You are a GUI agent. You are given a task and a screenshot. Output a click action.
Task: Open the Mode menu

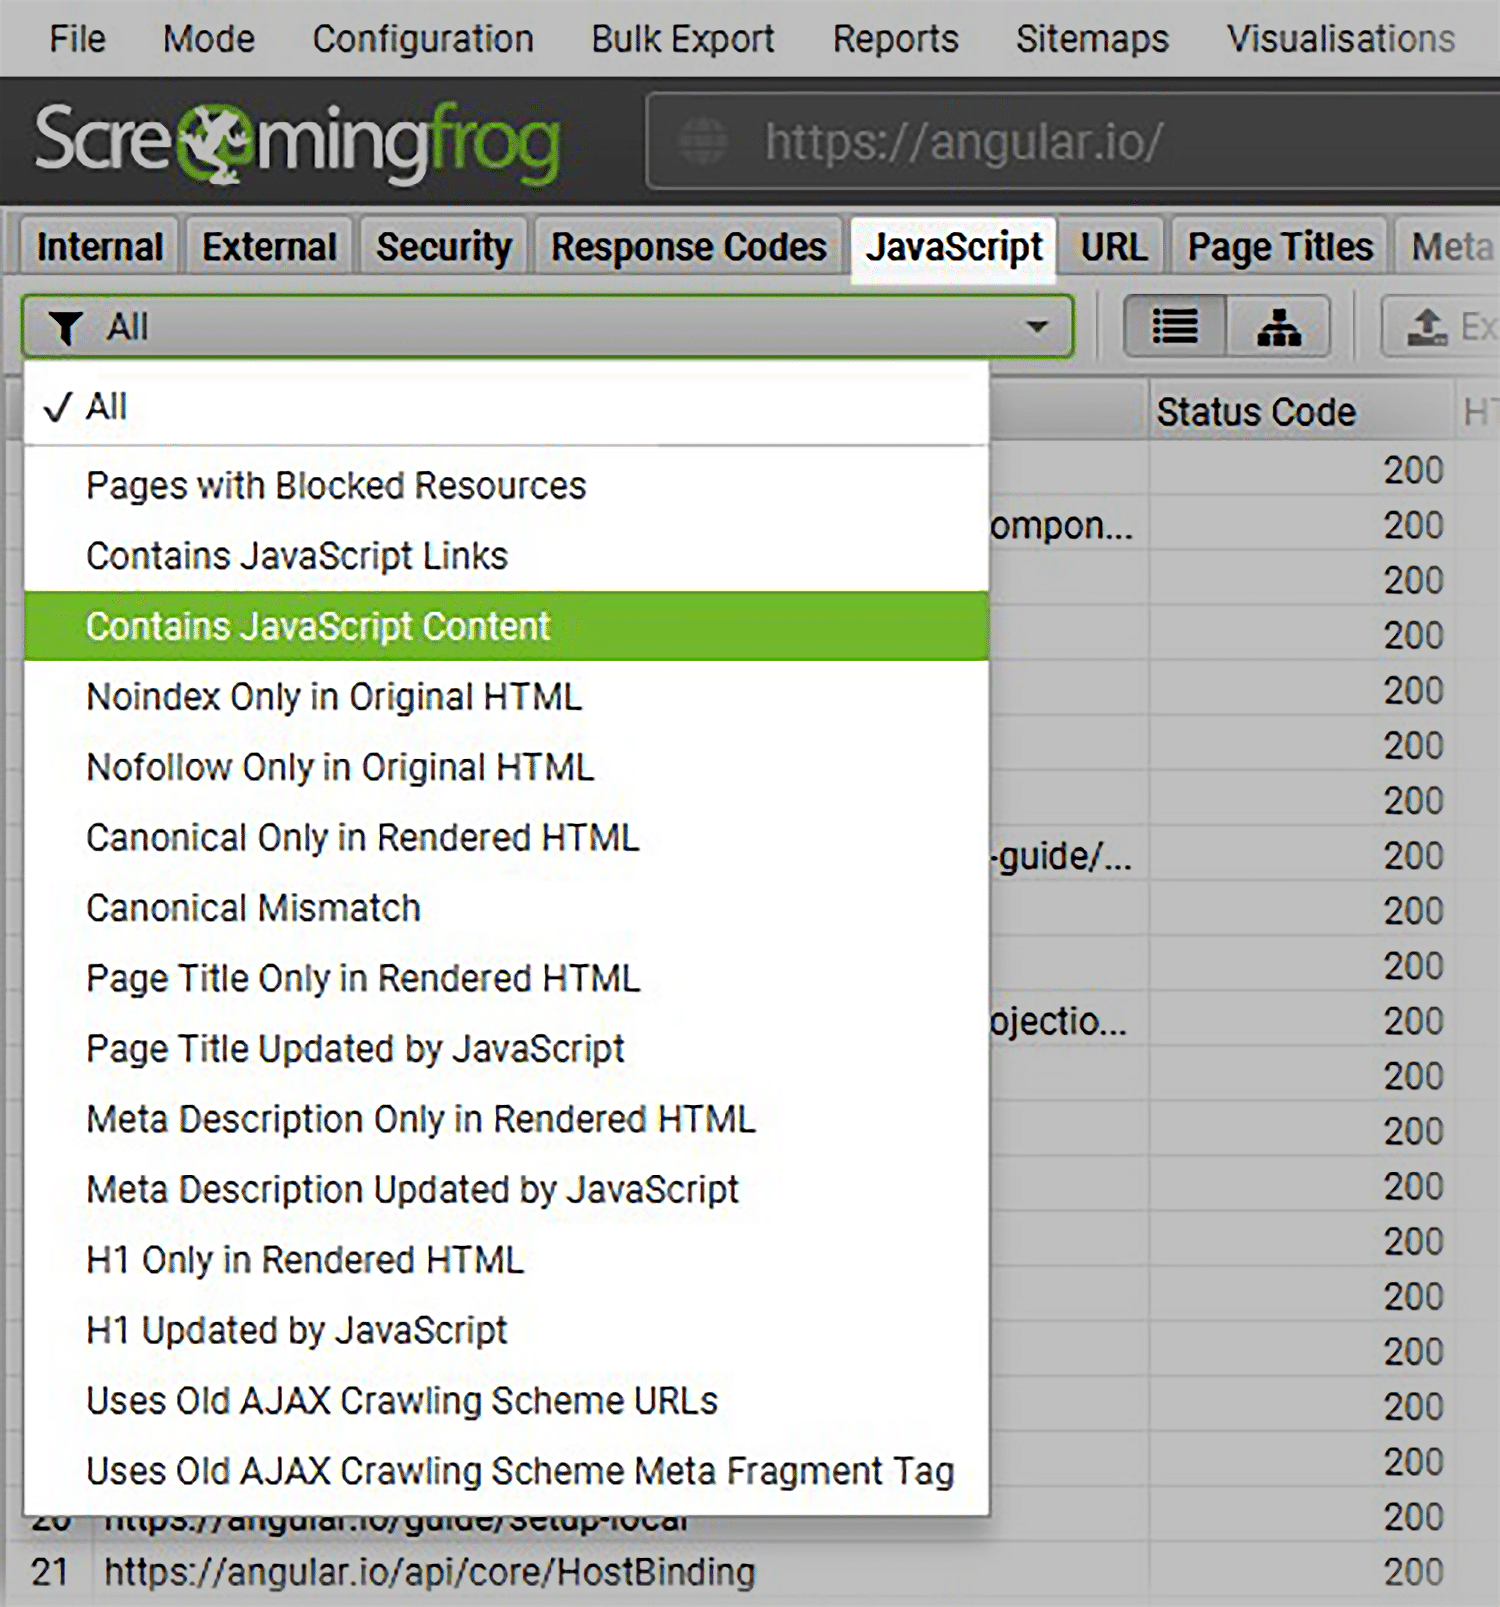[x=209, y=39]
